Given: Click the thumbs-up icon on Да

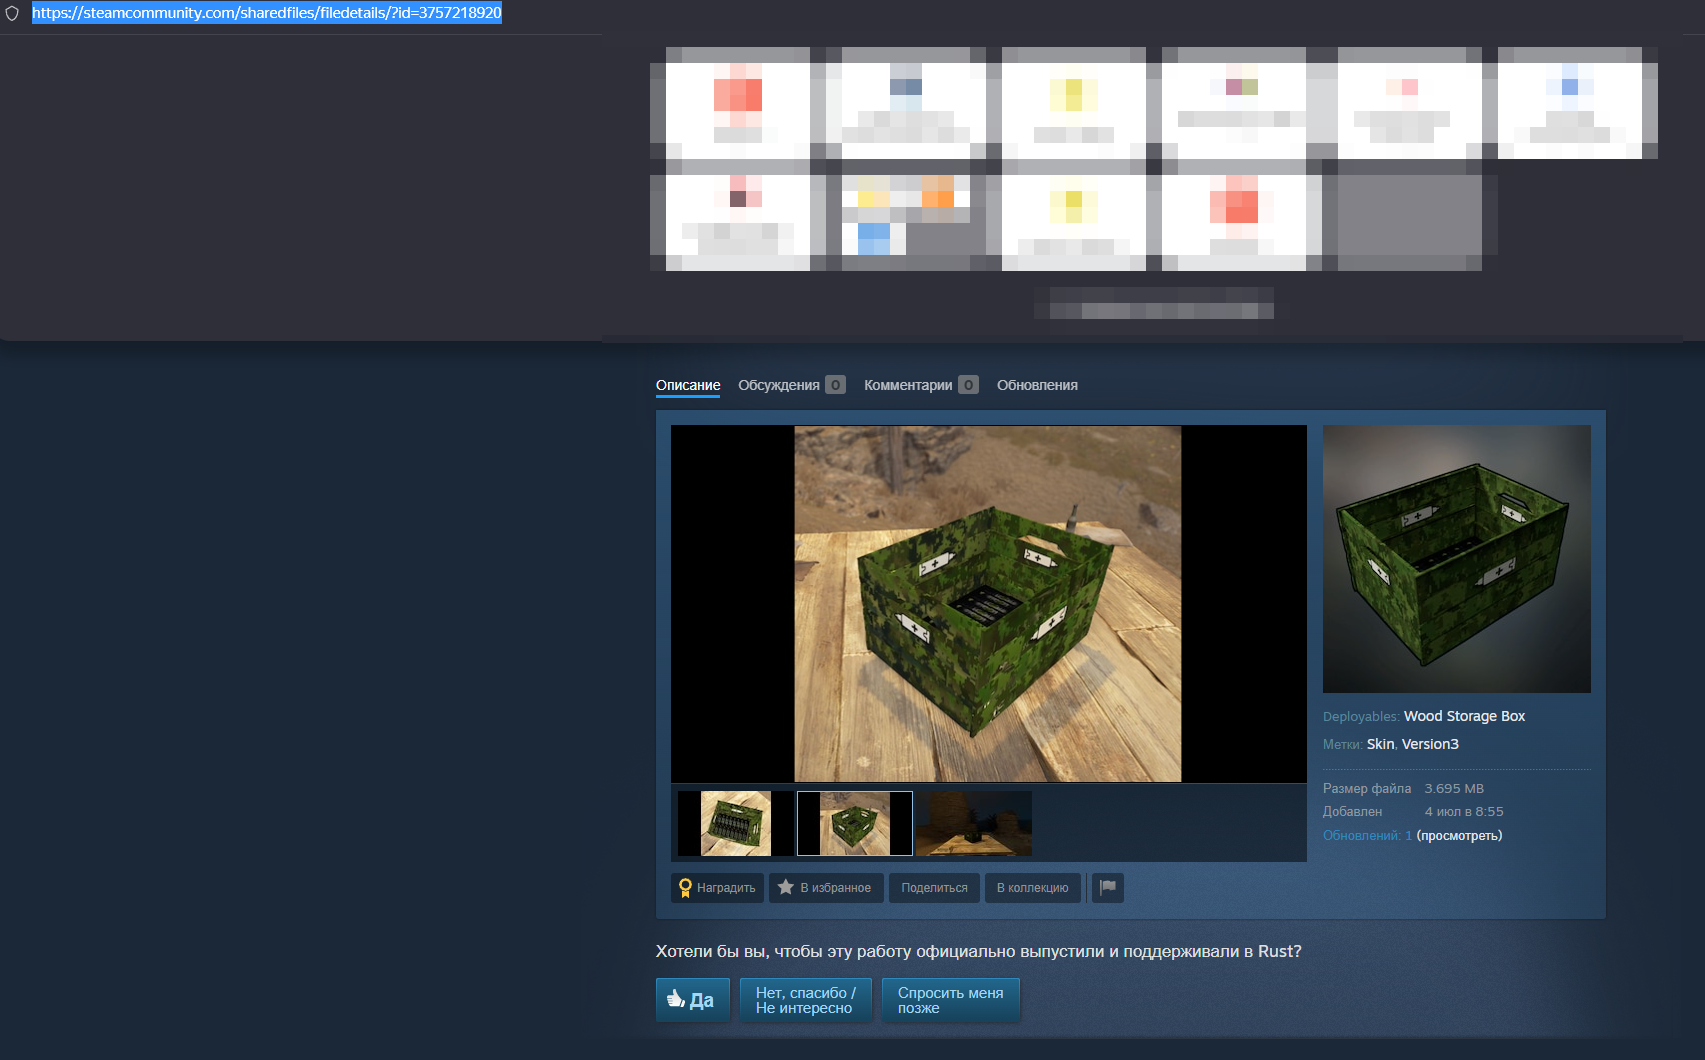Looking at the screenshot, I should point(676,998).
